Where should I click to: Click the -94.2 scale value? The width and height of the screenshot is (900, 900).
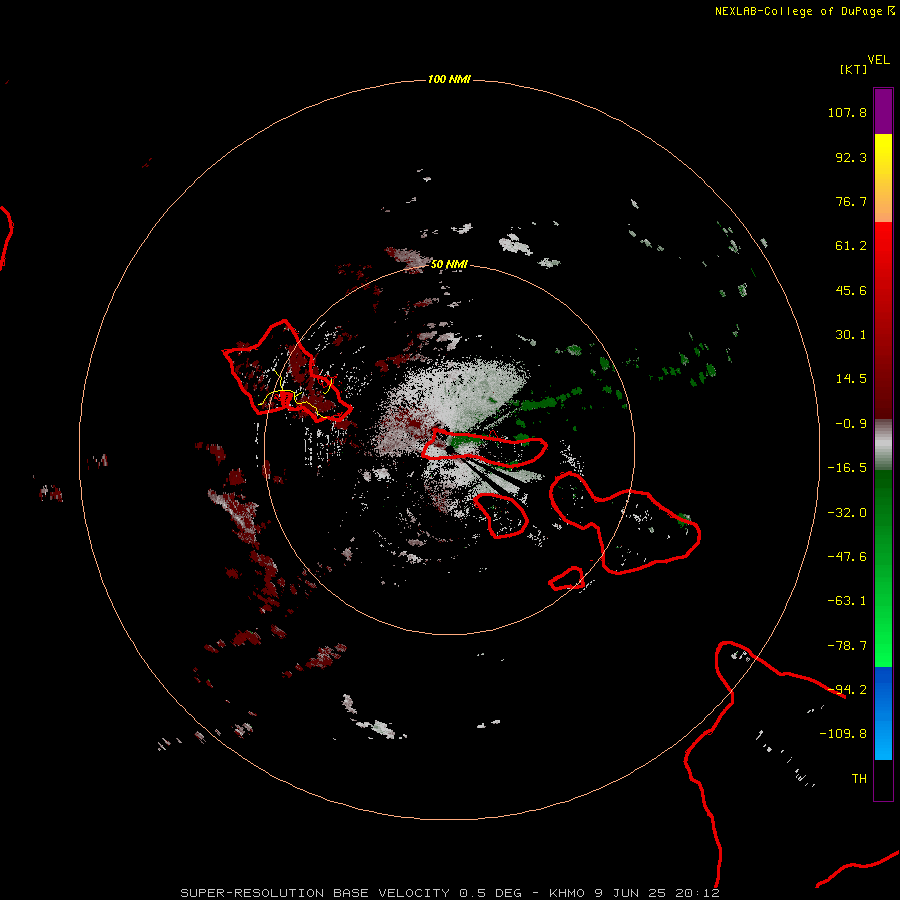pyautogui.click(x=847, y=690)
